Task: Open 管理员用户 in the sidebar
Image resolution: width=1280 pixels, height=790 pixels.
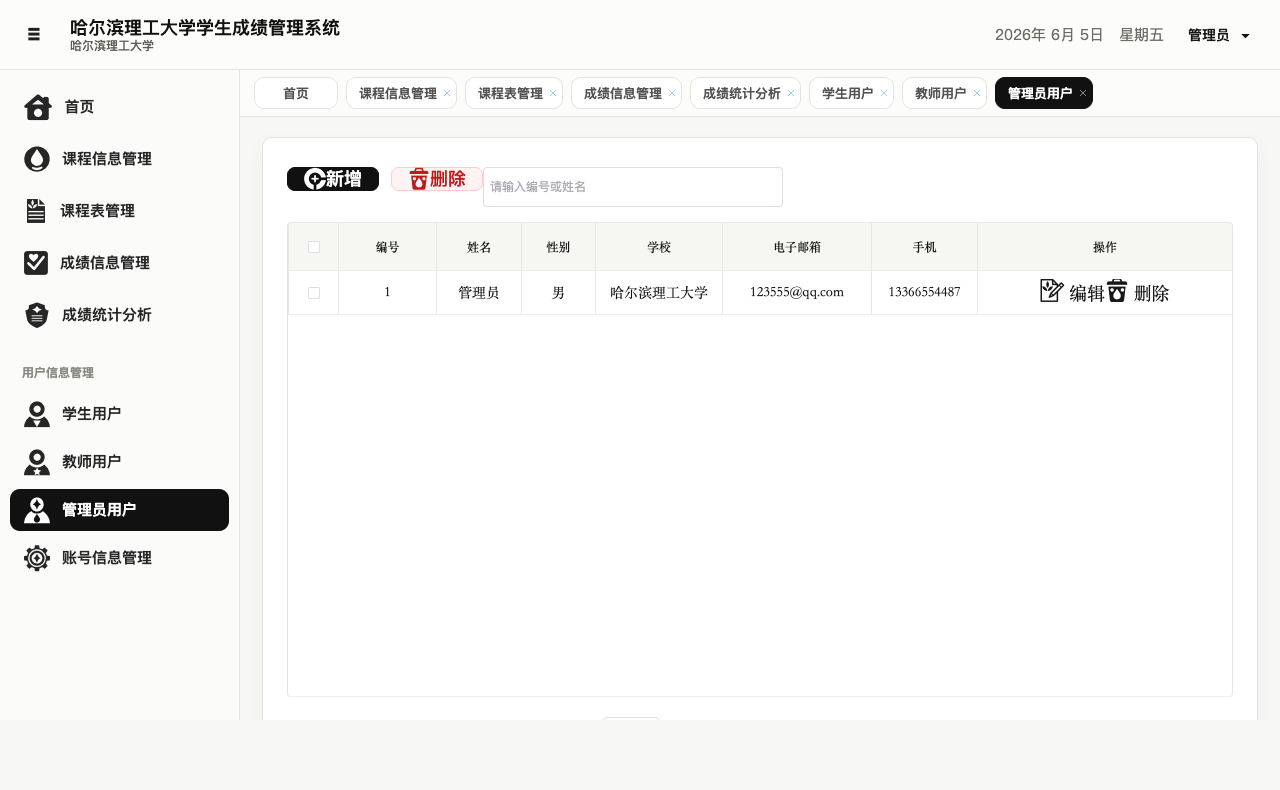Action: coord(119,510)
